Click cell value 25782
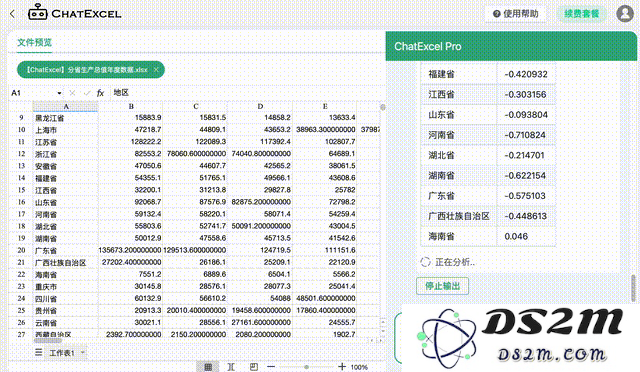This screenshot has width=640, height=372. pos(324,190)
